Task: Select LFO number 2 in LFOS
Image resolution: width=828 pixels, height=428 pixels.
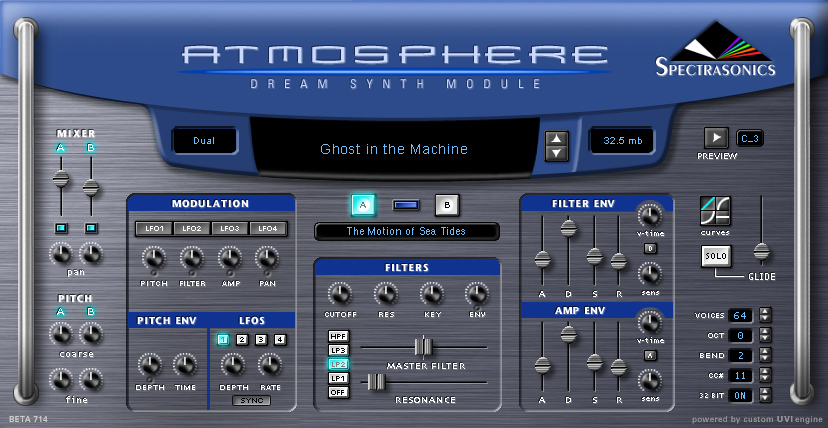Action: pyautogui.click(x=242, y=340)
